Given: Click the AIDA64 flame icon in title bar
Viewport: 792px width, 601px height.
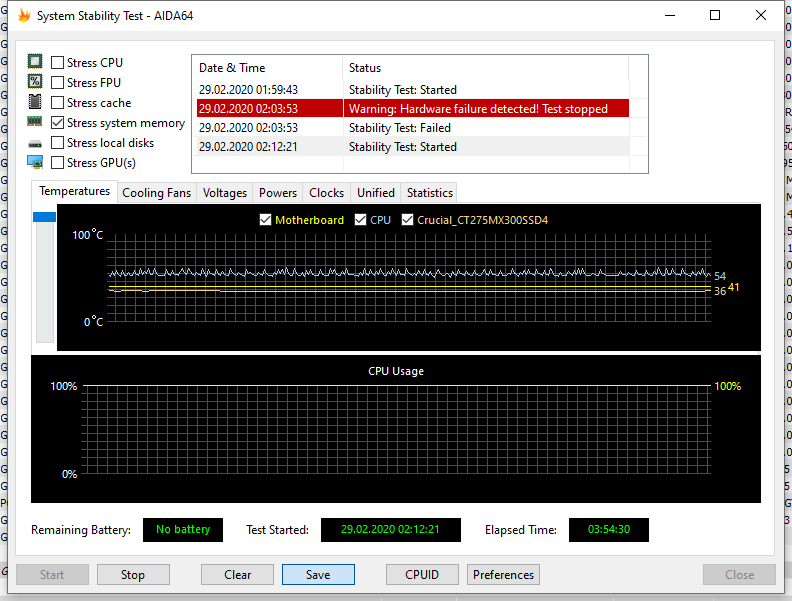Looking at the screenshot, I should coord(24,16).
